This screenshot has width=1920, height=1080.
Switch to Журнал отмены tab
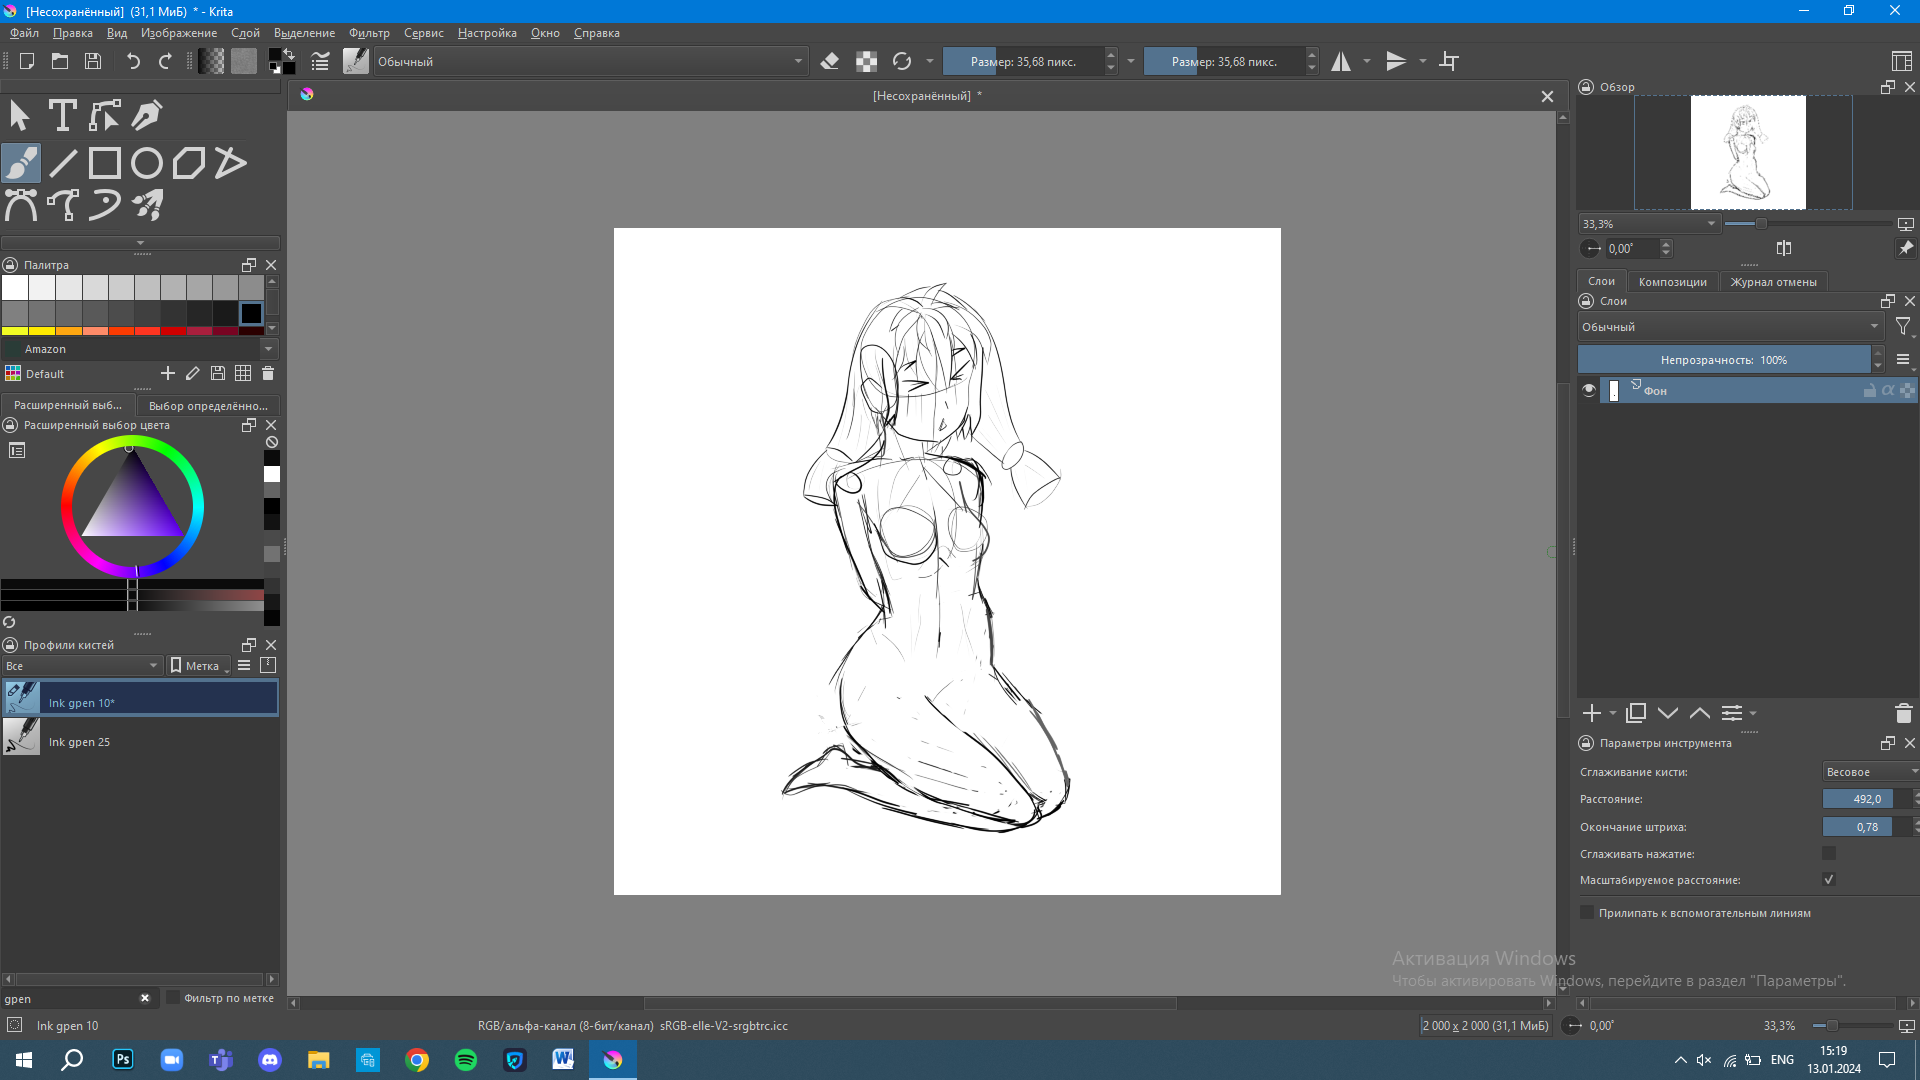tap(1773, 282)
